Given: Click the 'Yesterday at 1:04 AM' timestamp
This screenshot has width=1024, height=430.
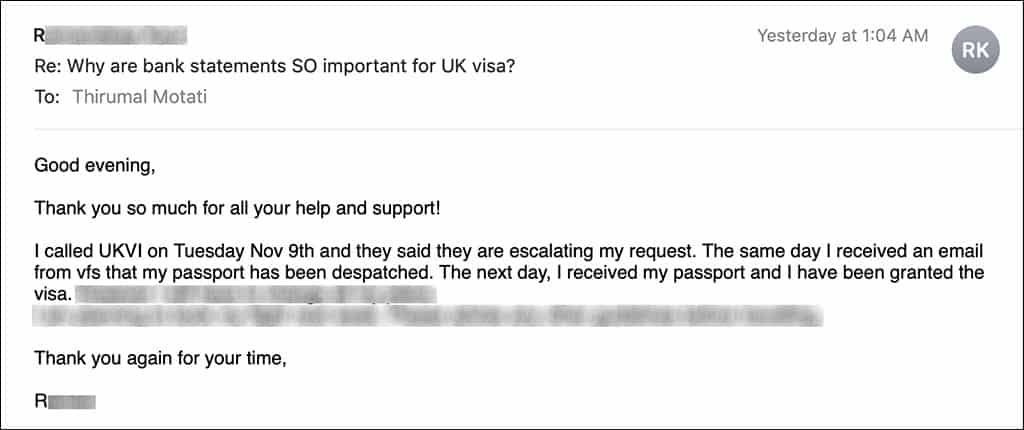Looking at the screenshot, I should [x=842, y=35].
